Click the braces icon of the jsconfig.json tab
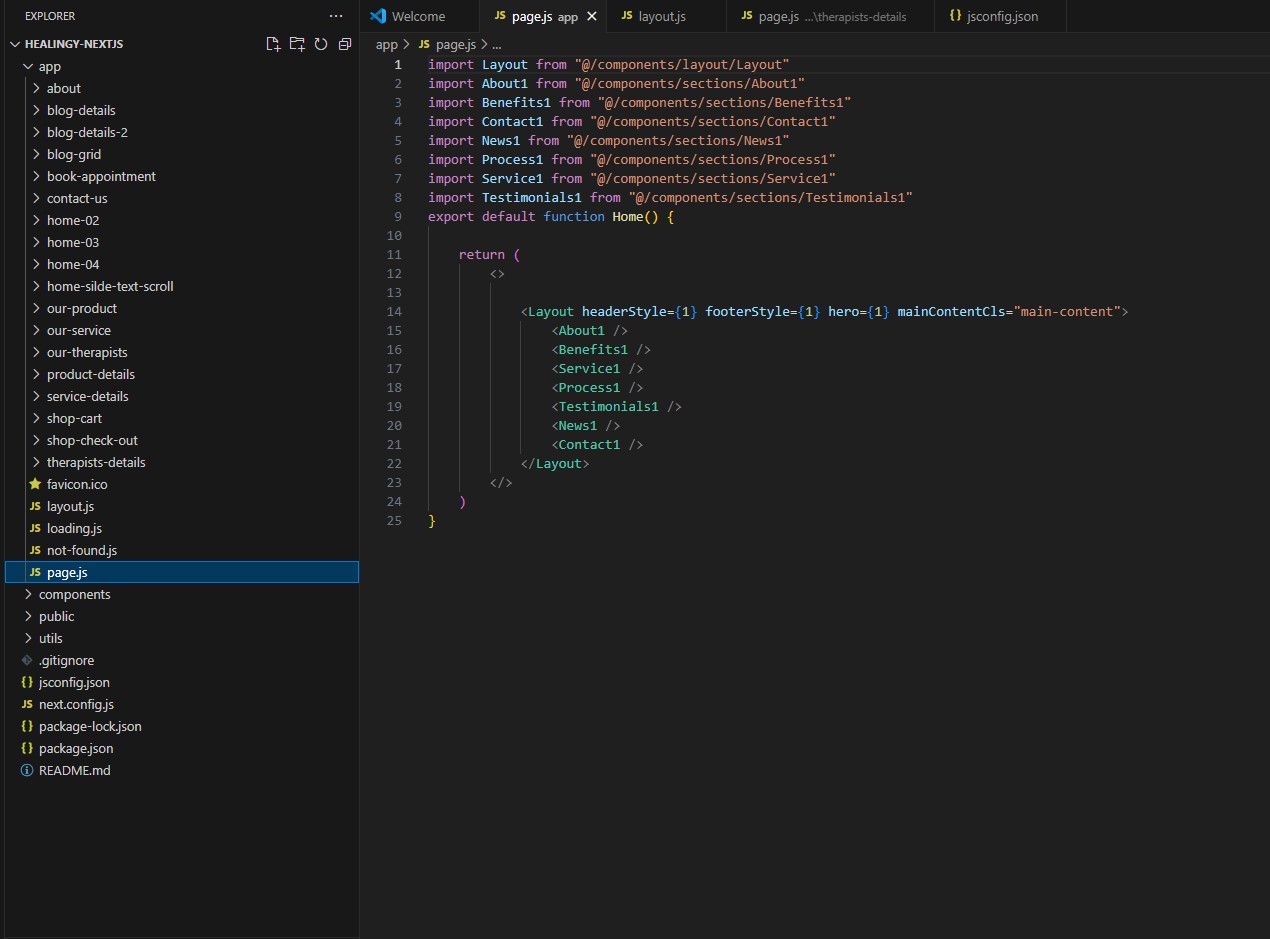This screenshot has width=1270, height=939. 956,16
